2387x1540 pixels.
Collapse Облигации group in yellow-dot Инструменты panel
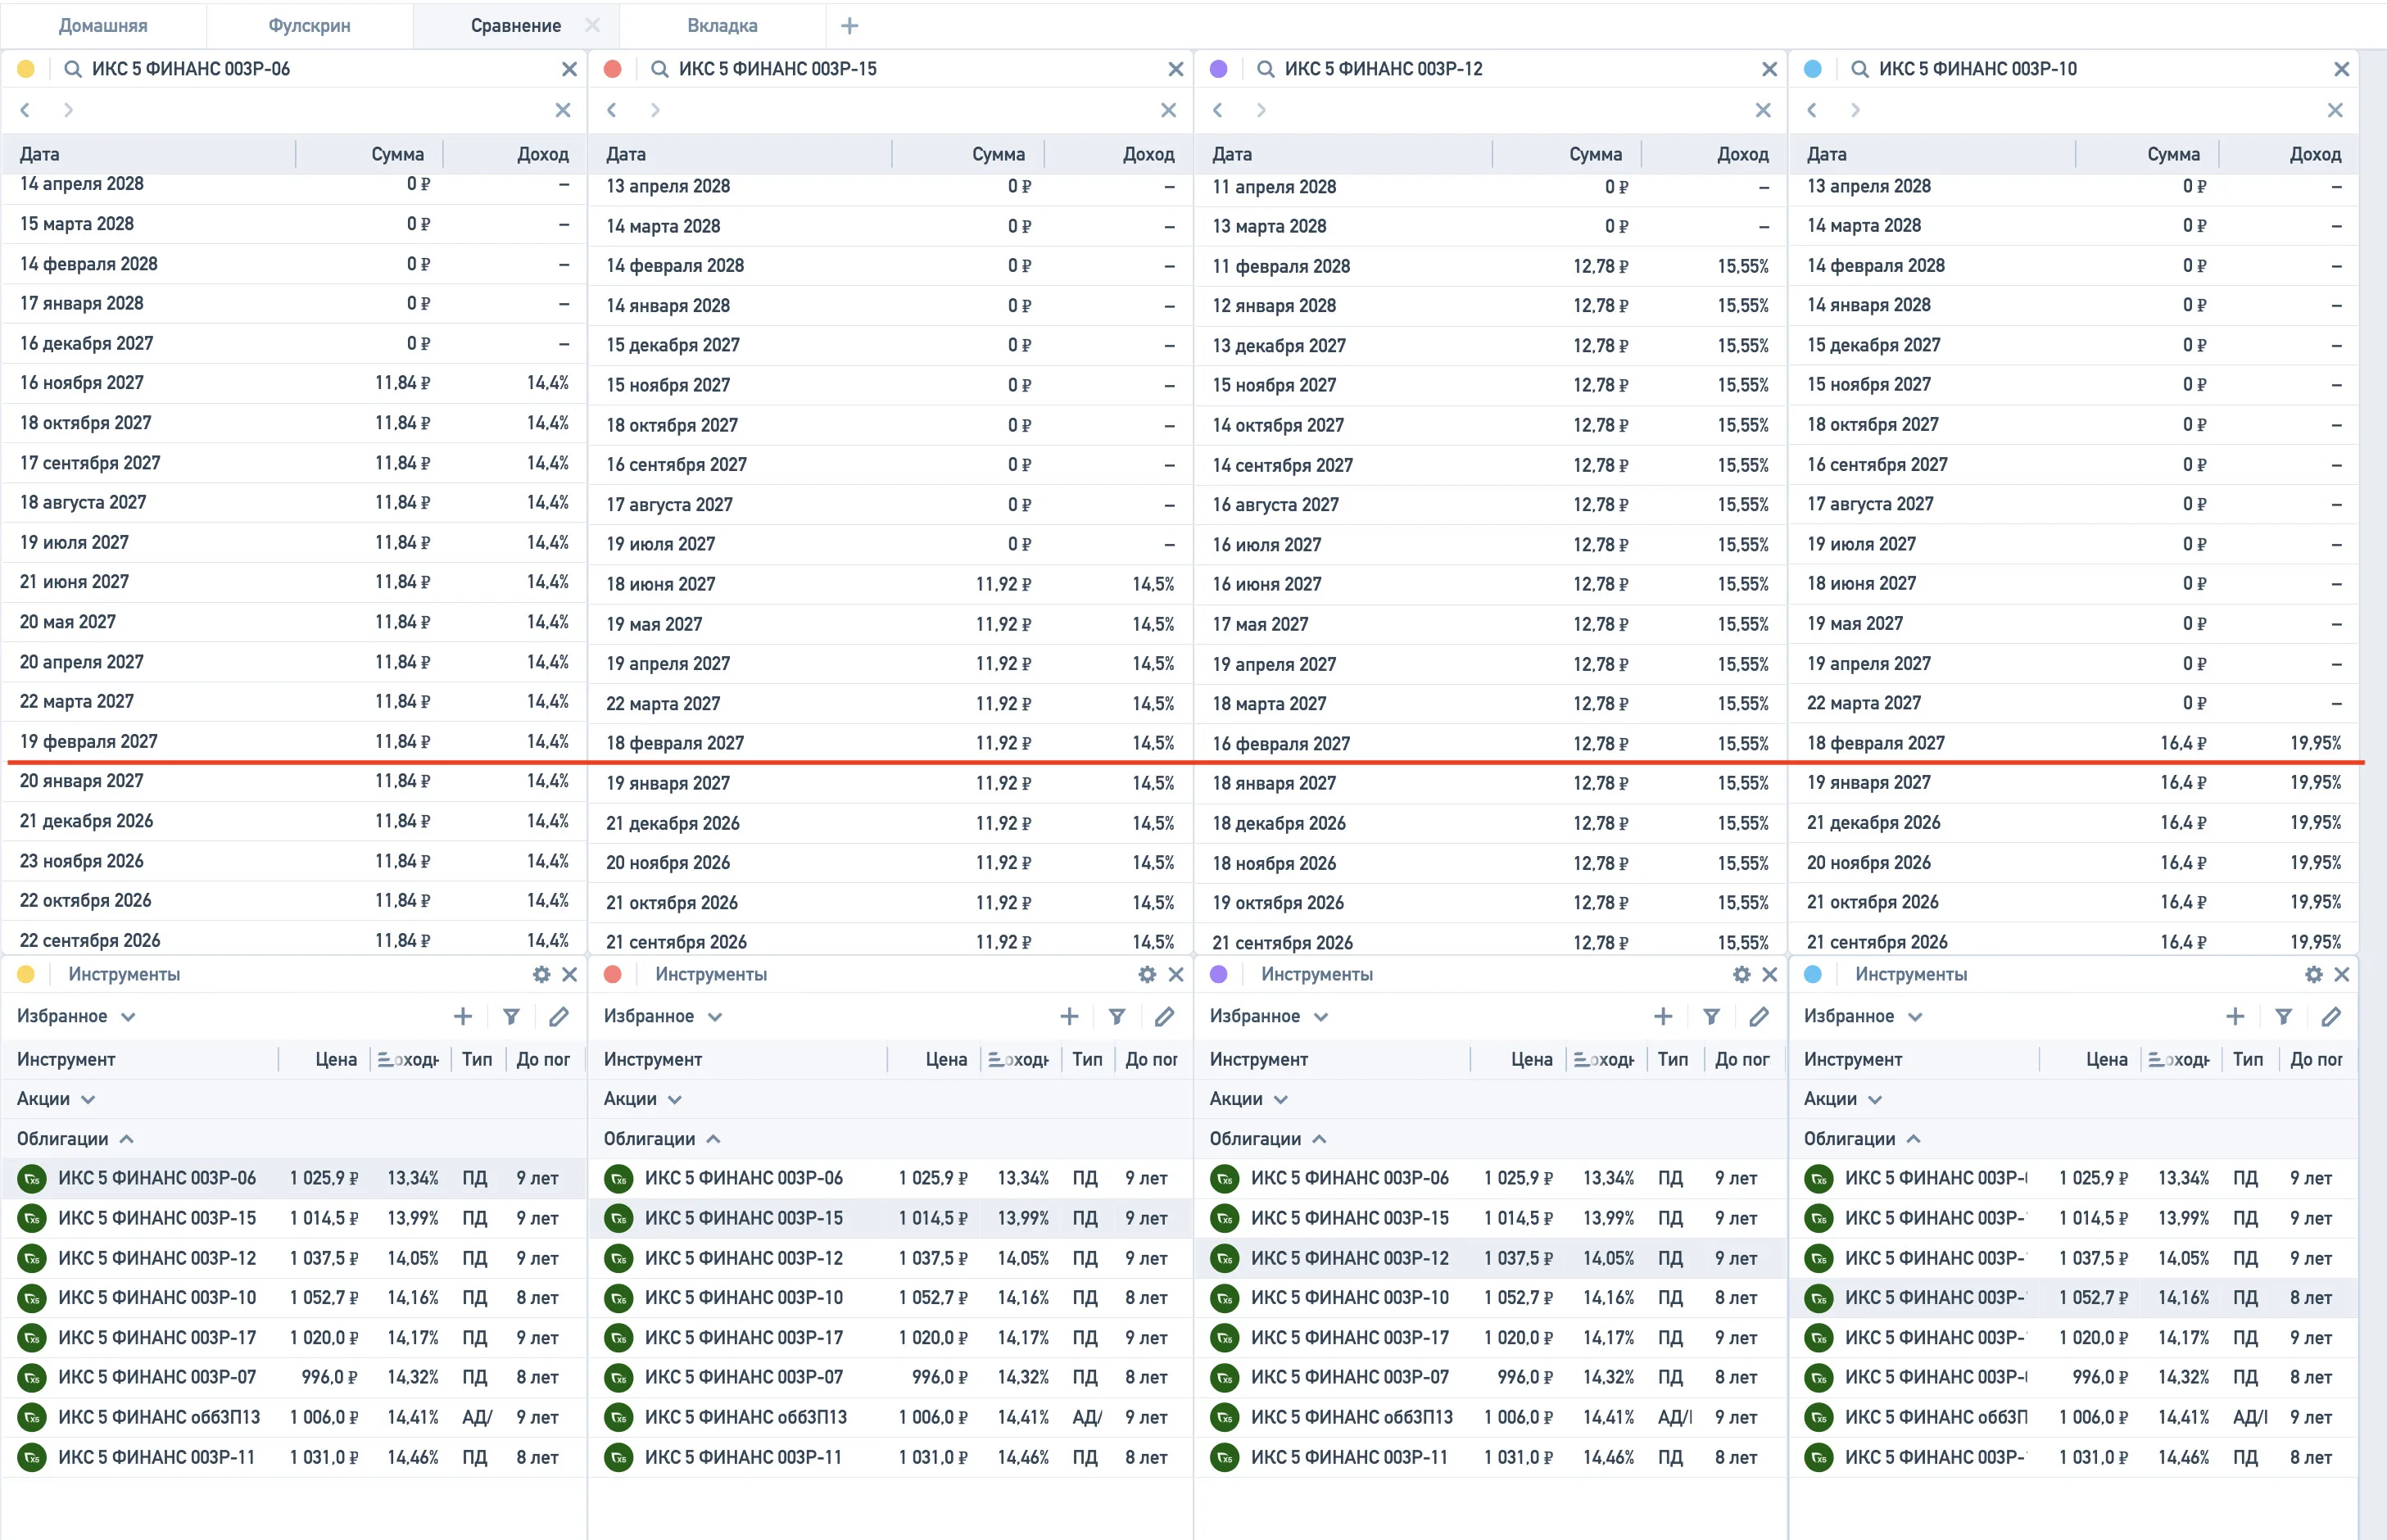75,1139
